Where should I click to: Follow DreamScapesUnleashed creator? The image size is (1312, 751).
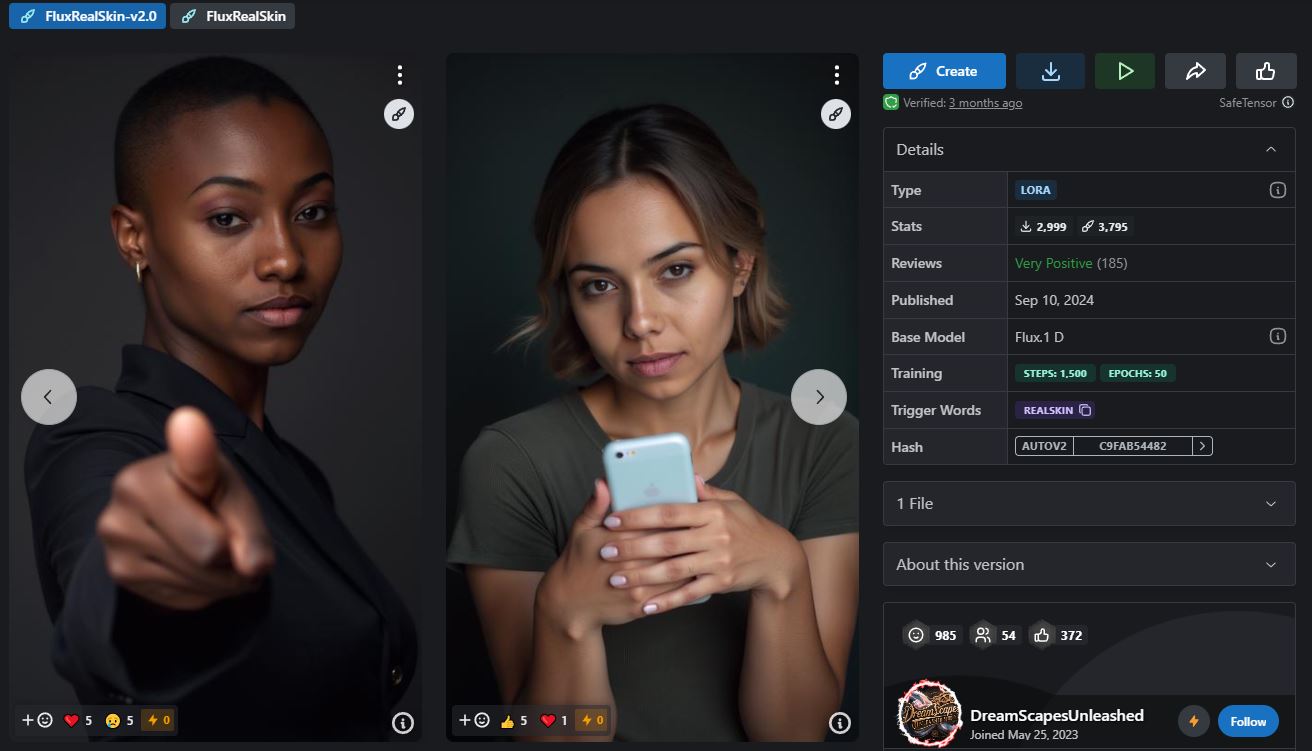tap(1247, 721)
